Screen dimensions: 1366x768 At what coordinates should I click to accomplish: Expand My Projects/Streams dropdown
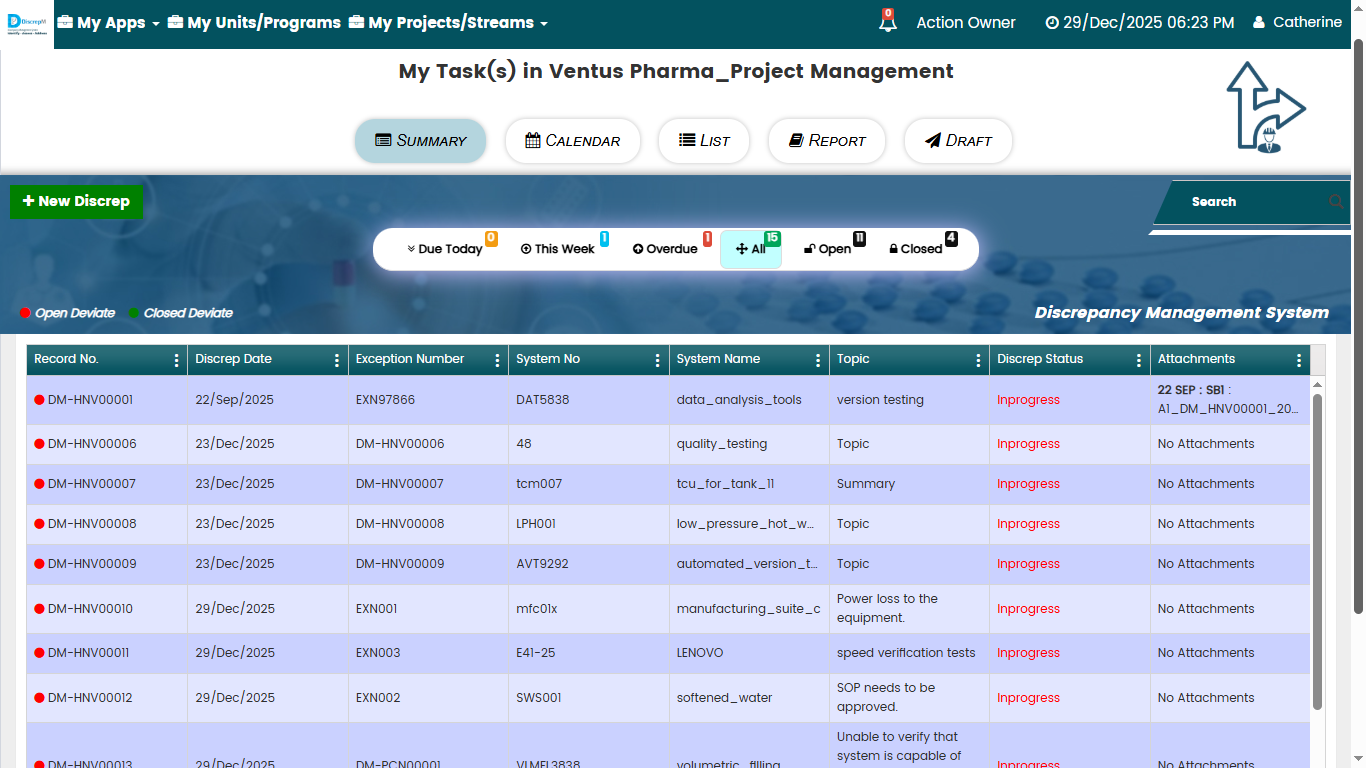[x=448, y=23]
